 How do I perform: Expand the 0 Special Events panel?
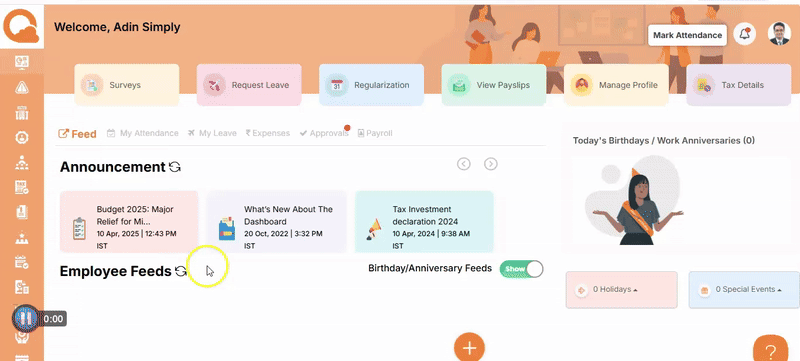pos(744,290)
